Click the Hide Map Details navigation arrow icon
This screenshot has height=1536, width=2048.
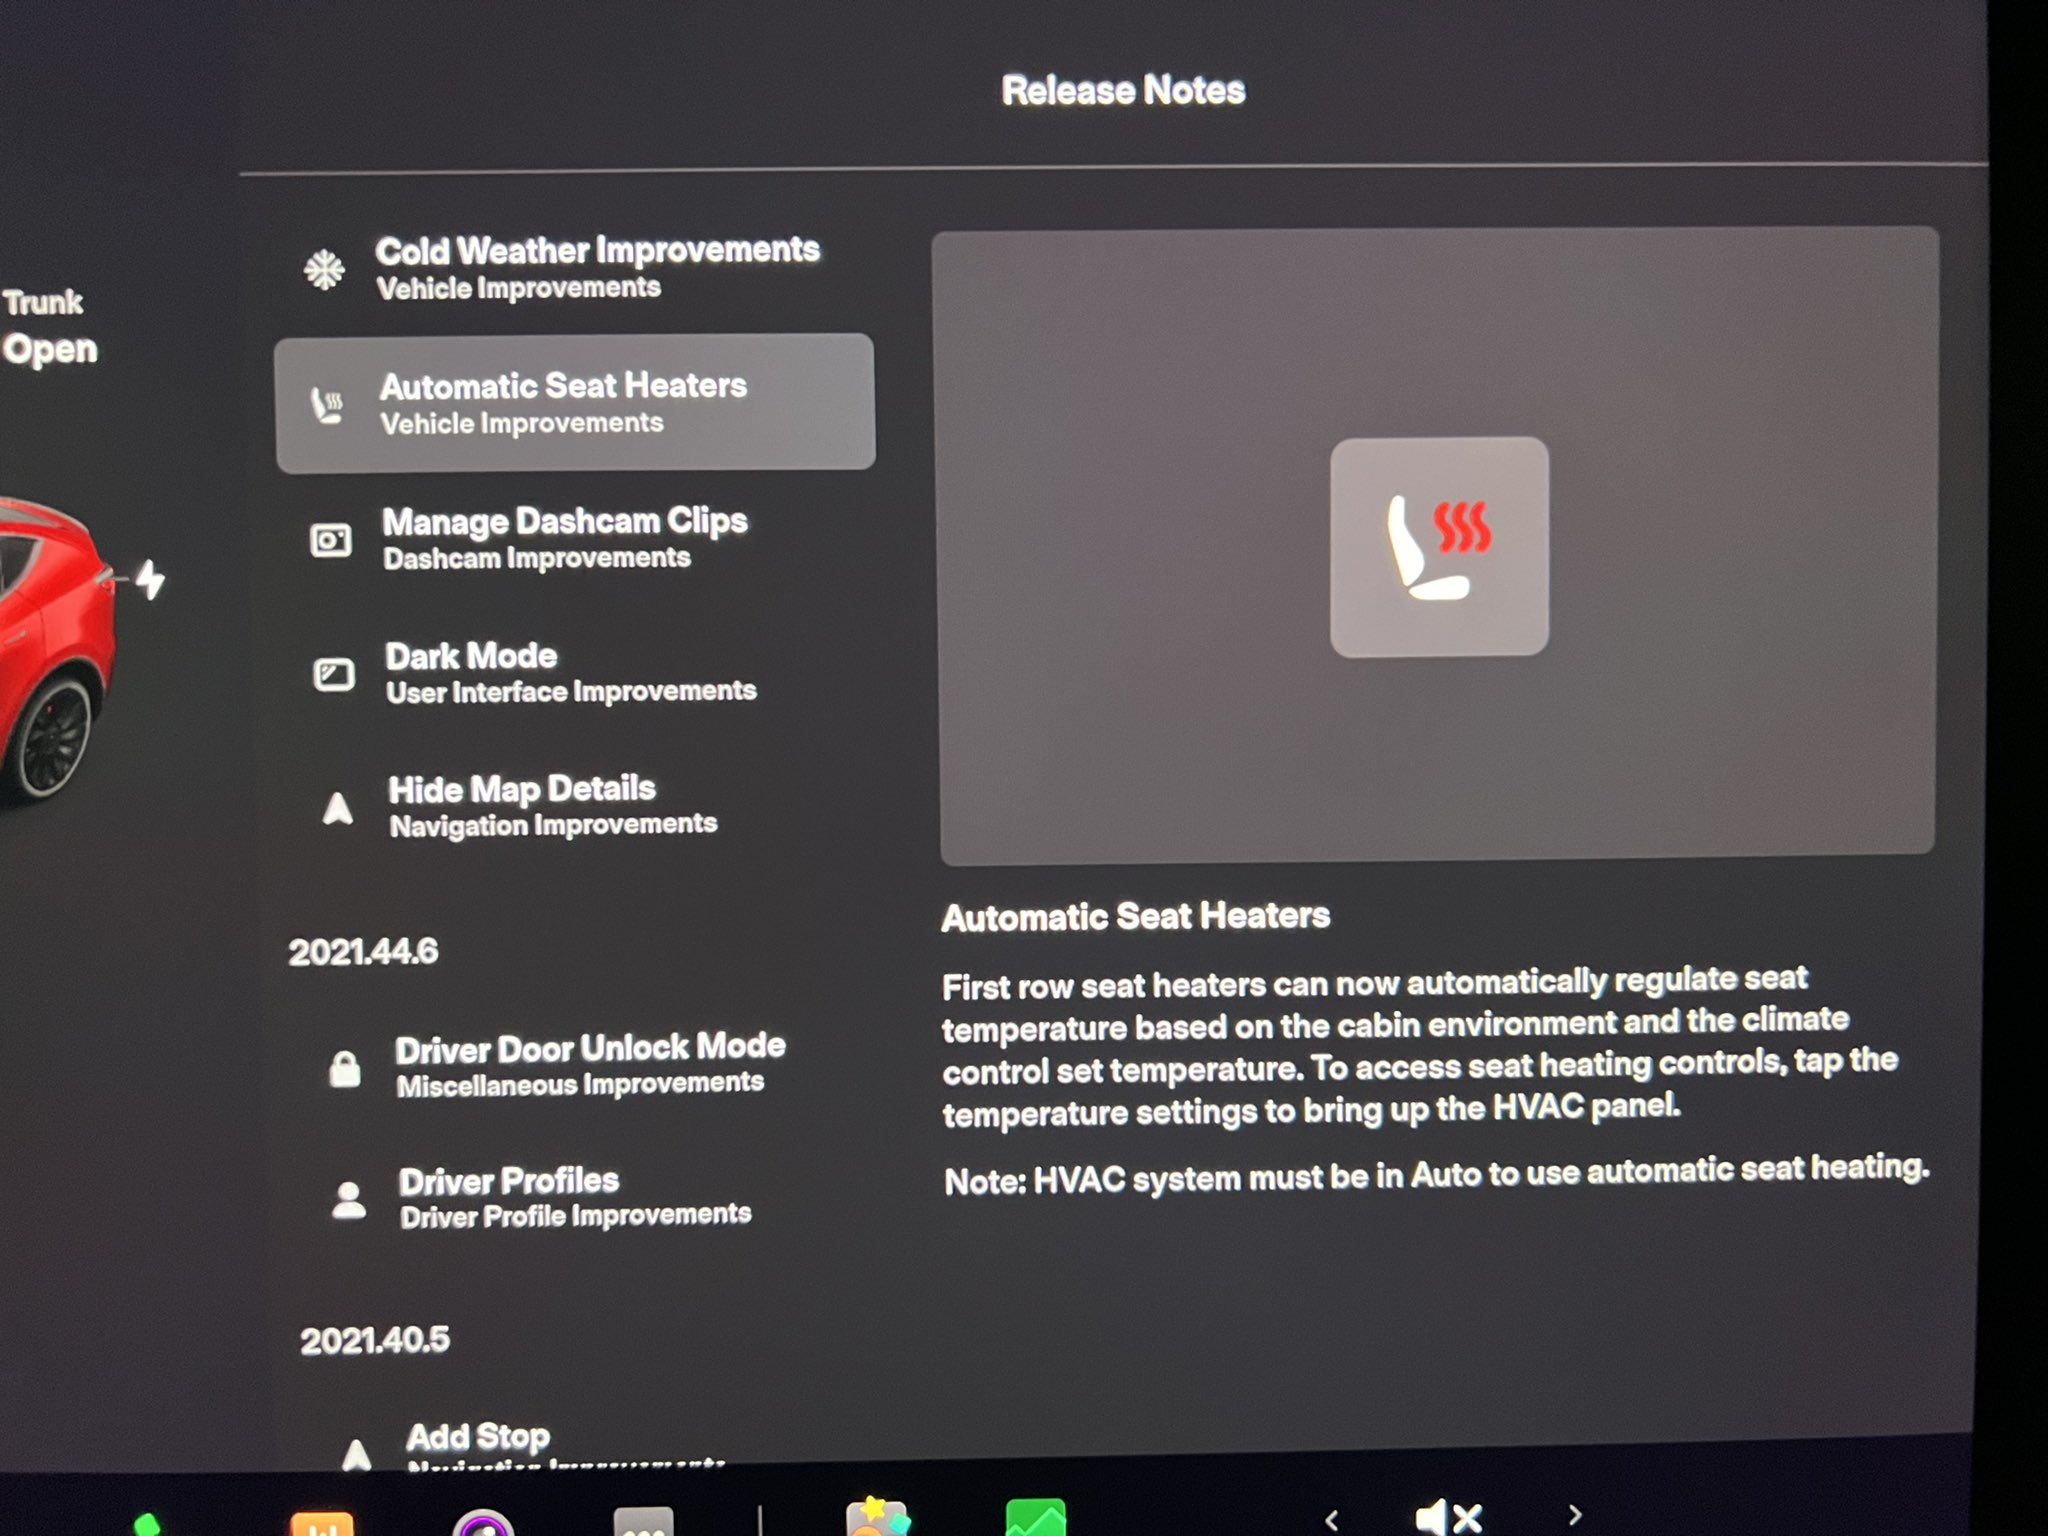point(338,809)
